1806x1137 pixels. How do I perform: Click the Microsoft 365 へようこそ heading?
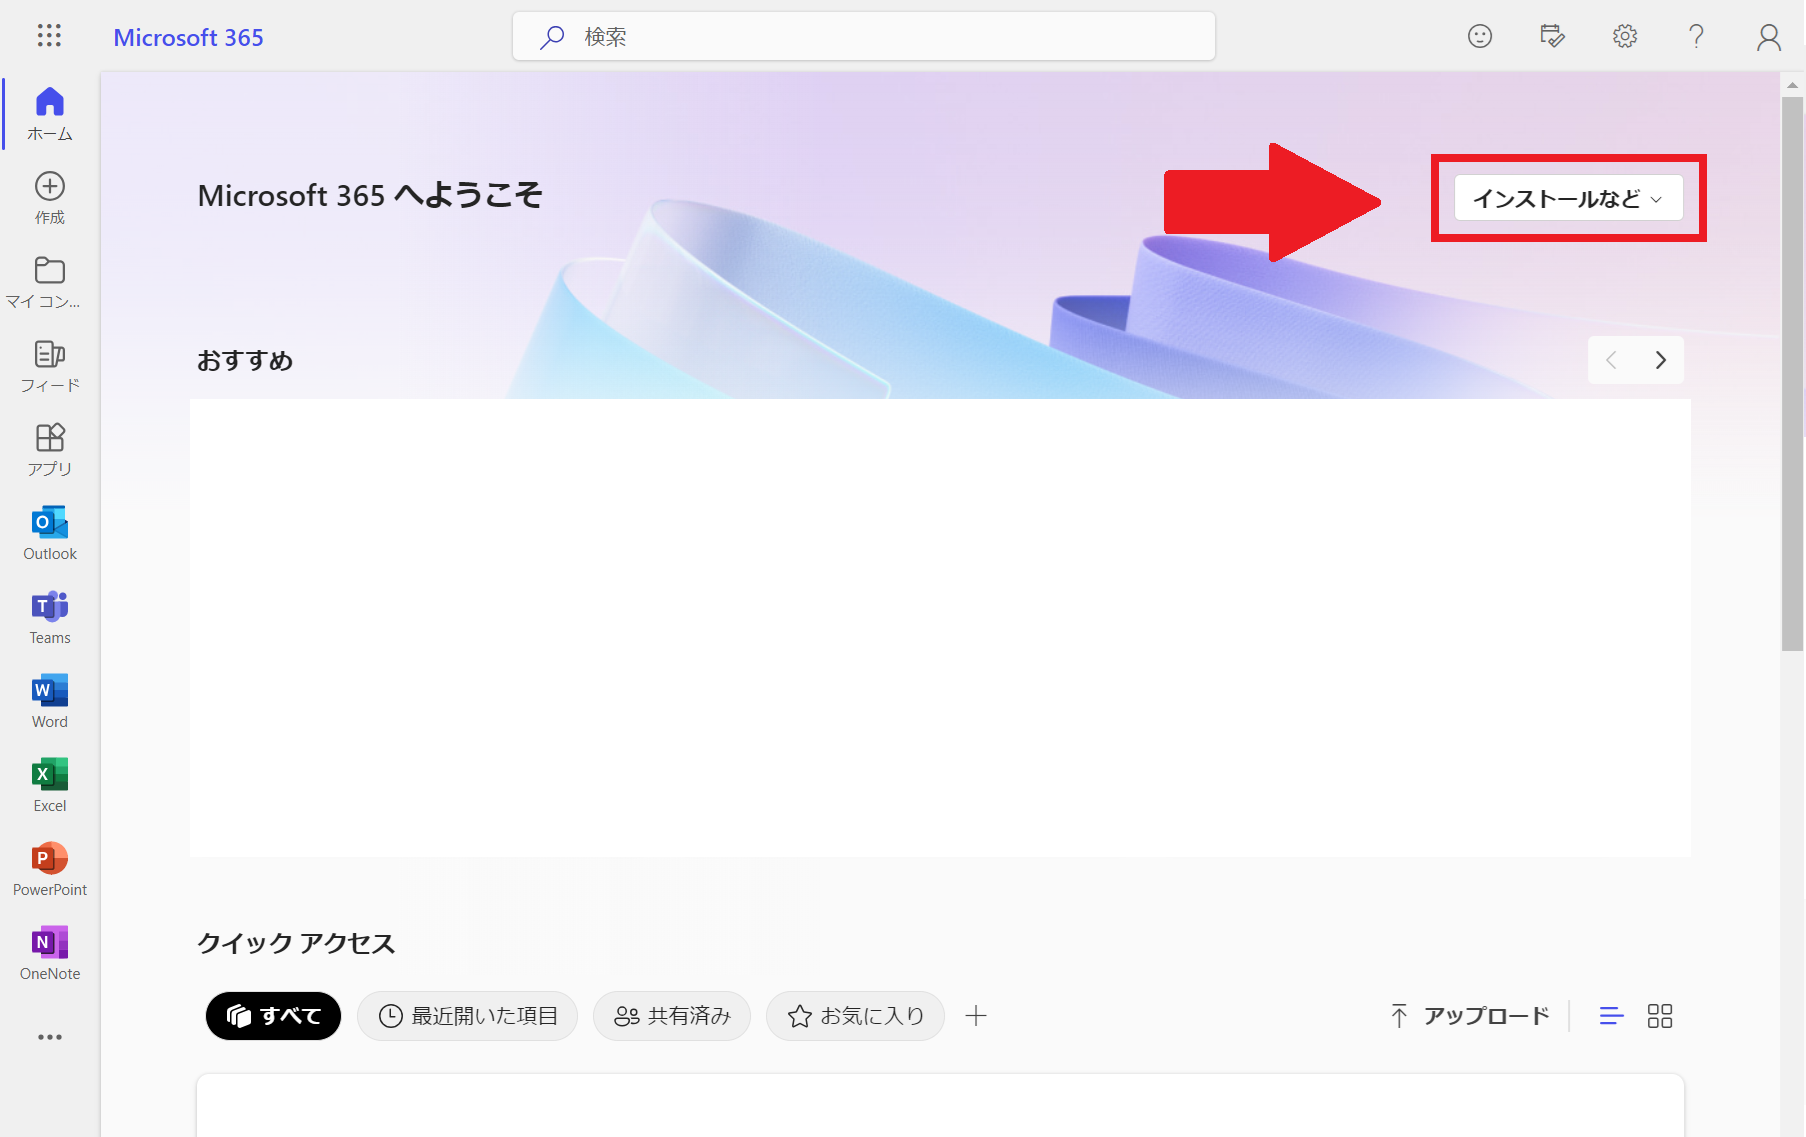(x=370, y=195)
